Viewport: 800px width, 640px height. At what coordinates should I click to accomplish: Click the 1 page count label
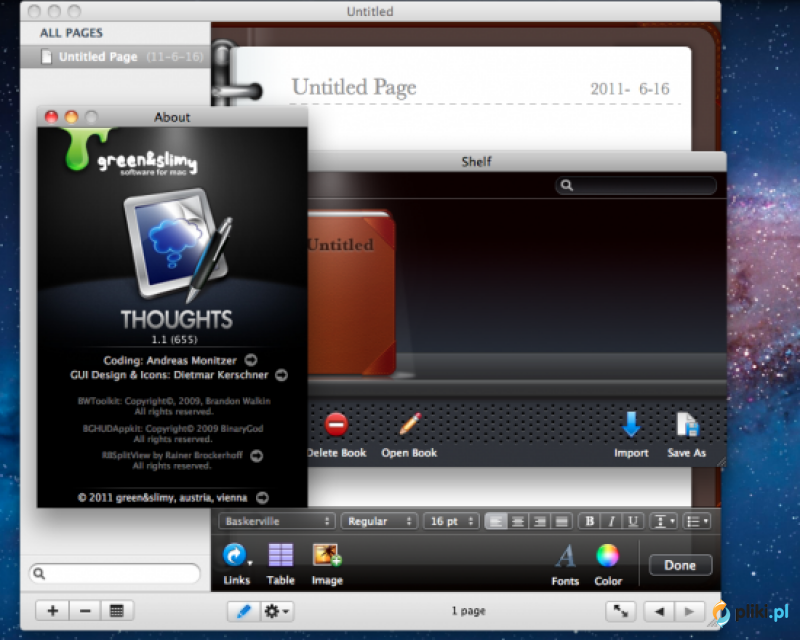(468, 610)
